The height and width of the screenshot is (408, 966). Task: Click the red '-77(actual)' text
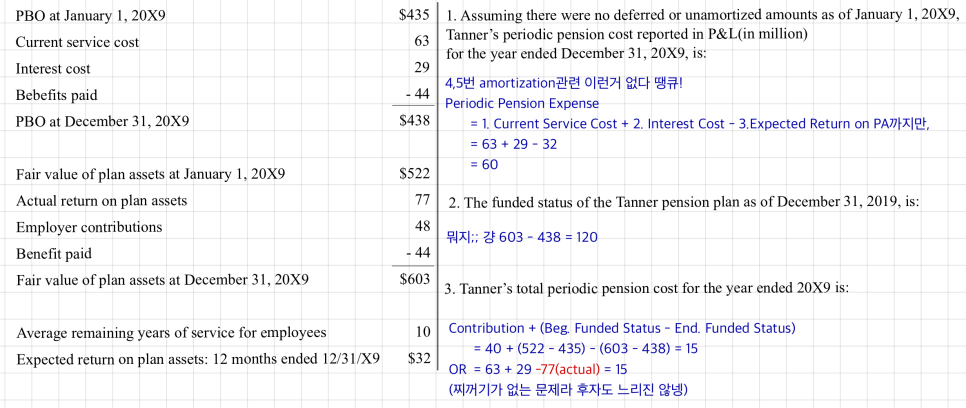pos(556,369)
